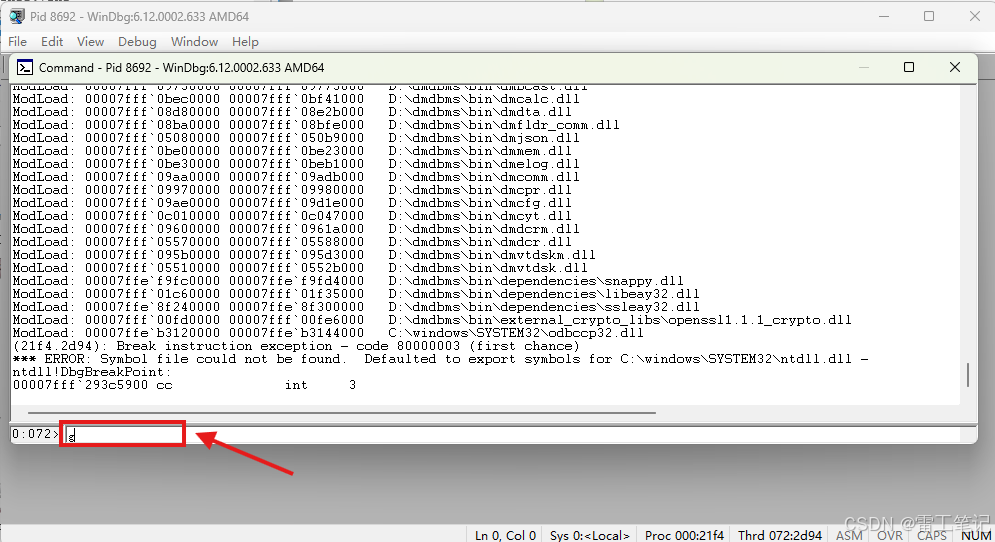
Task: Click the dmelog.dll ModLoad line
Action: point(296,164)
